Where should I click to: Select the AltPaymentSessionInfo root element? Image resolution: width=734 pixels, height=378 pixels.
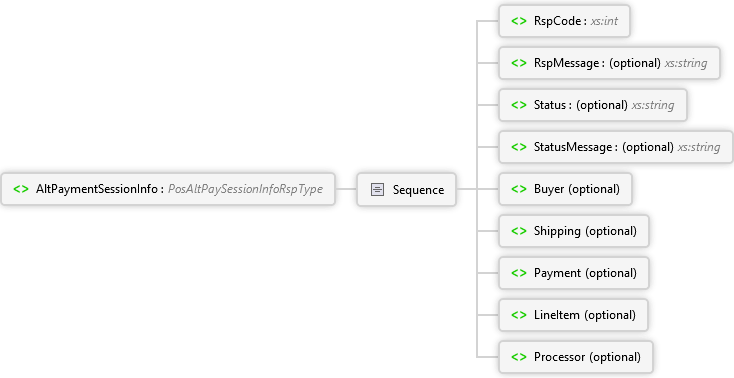(x=168, y=189)
